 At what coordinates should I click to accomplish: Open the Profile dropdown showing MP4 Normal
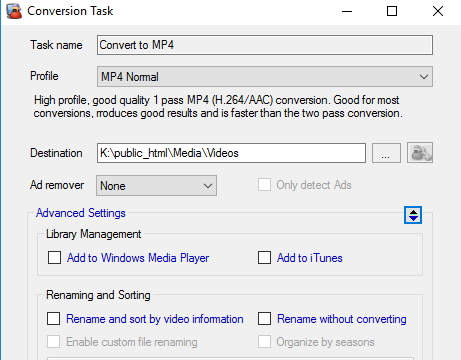pos(265,77)
